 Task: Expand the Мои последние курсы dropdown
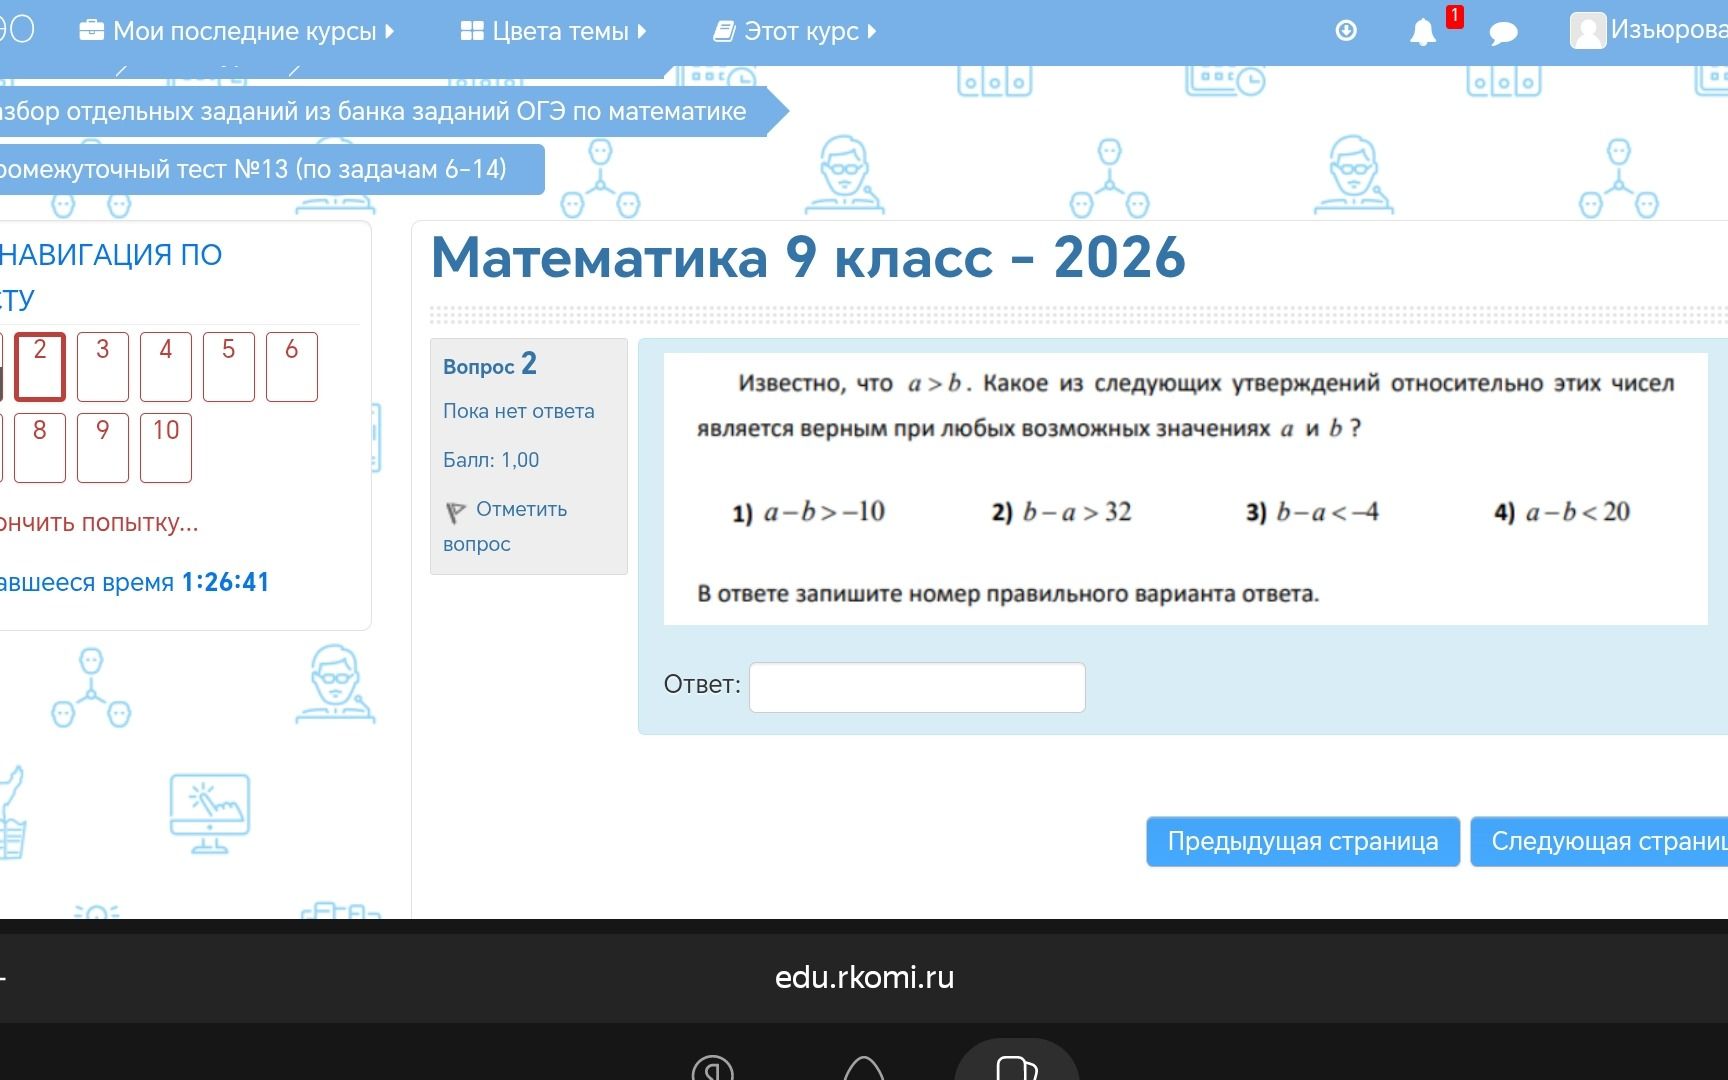(236, 31)
